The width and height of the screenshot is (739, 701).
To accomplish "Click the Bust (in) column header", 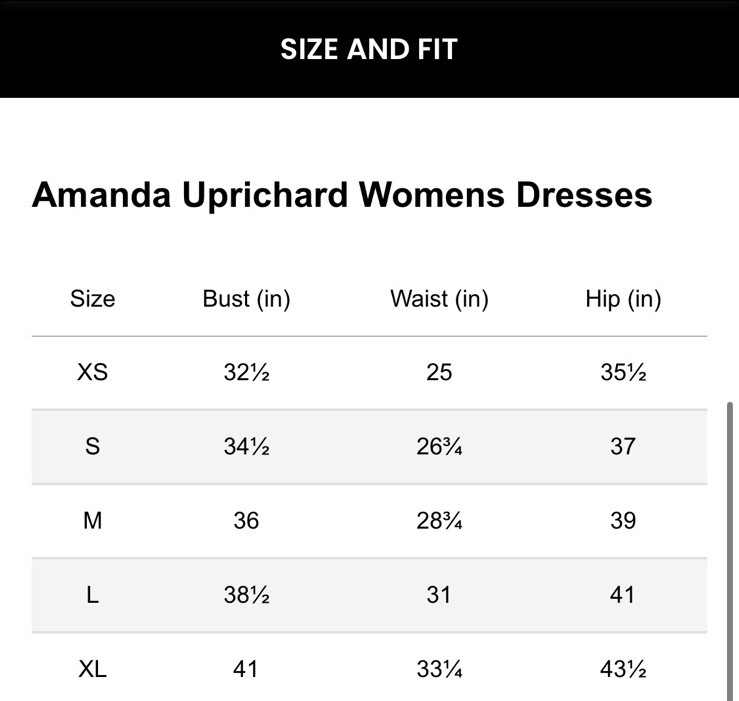I will pos(246,298).
